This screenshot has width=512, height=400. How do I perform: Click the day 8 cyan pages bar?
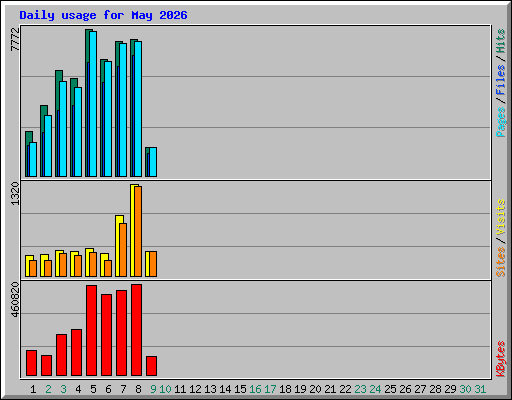138,109
